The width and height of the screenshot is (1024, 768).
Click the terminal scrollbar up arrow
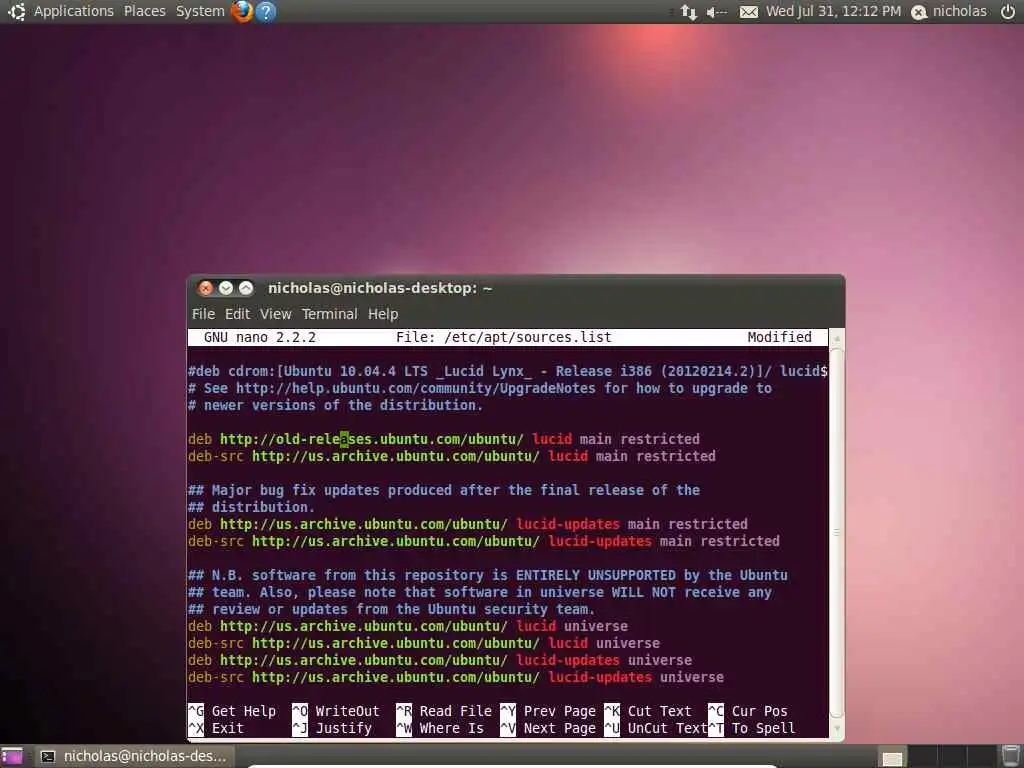(x=837, y=339)
